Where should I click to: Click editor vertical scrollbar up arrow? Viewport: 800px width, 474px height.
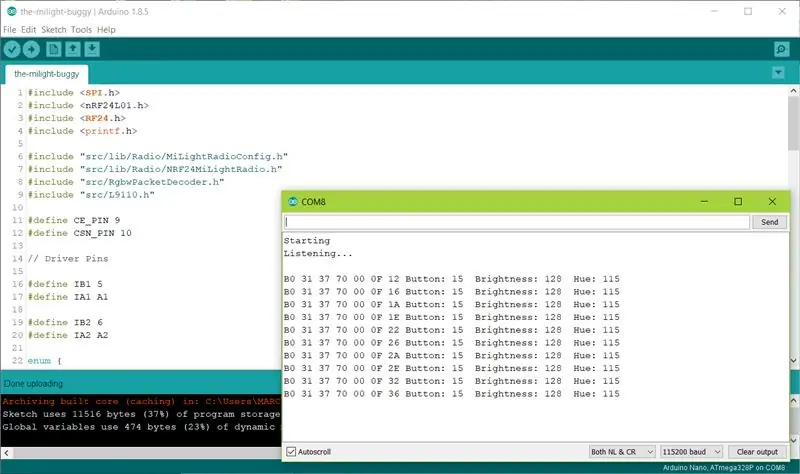pyautogui.click(x=793, y=91)
